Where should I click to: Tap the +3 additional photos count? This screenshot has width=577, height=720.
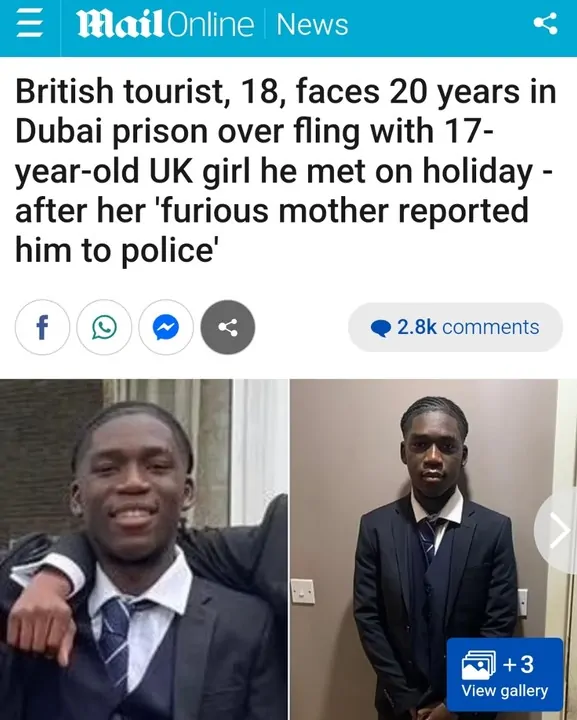(x=519, y=664)
